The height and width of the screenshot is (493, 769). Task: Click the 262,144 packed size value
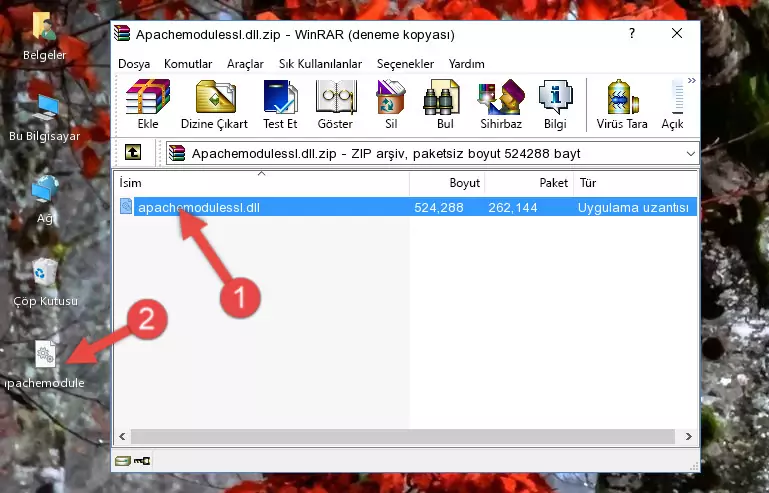click(513, 208)
